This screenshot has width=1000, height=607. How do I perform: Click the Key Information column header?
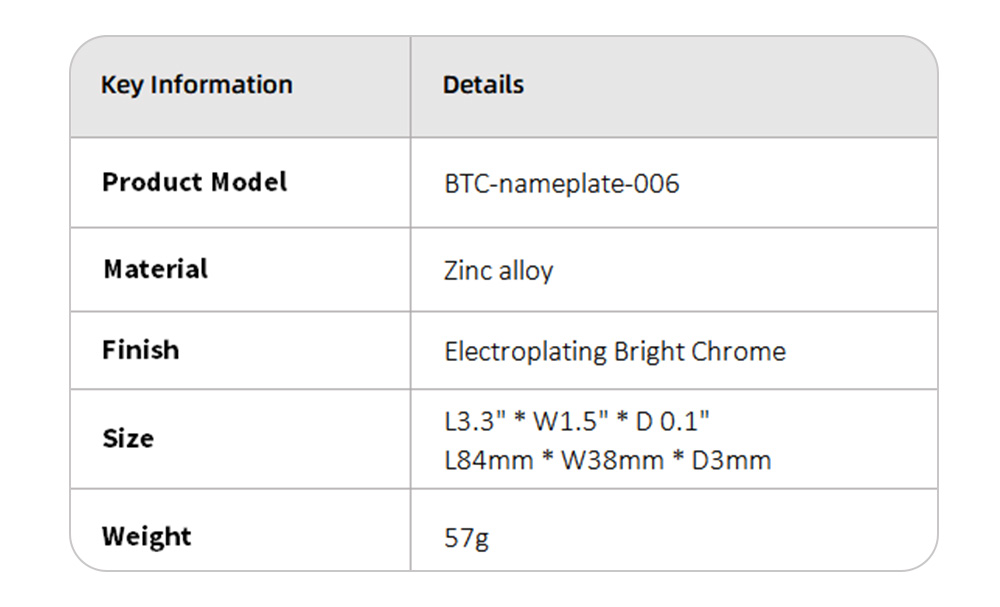click(x=196, y=85)
